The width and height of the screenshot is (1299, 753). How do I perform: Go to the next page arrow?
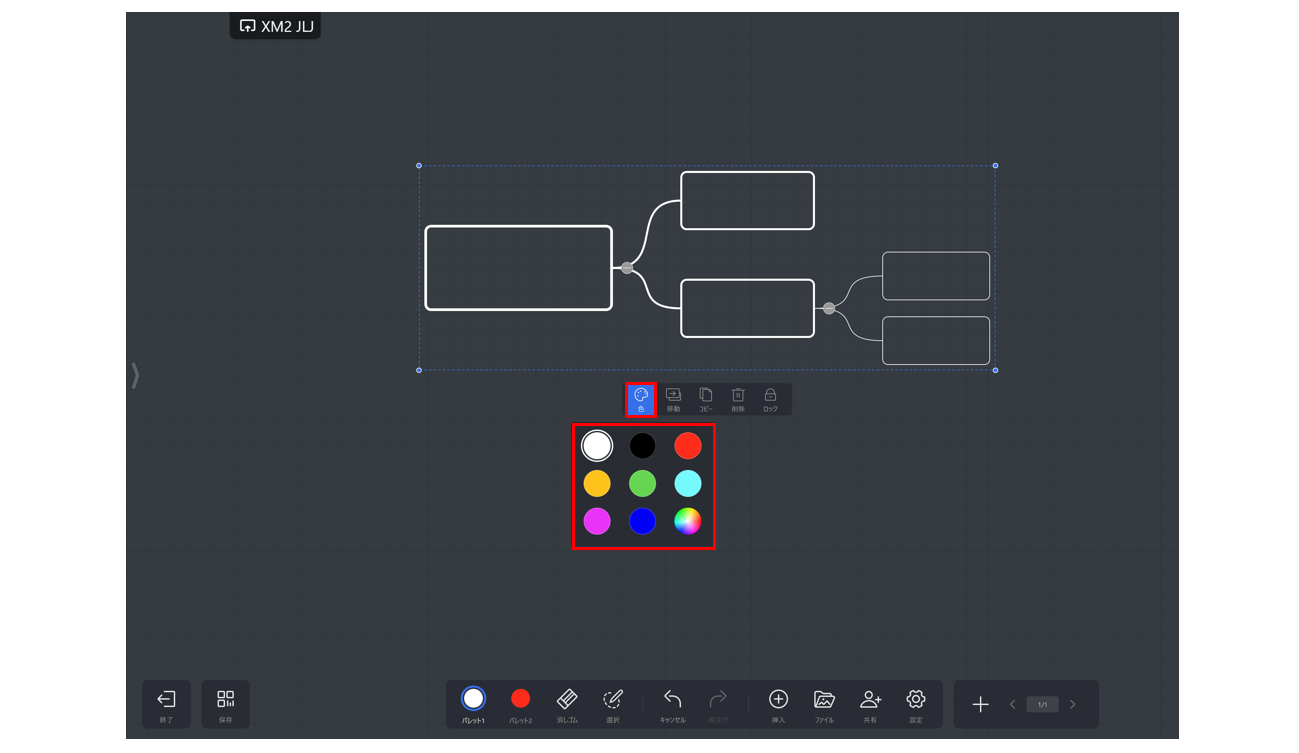click(1073, 705)
